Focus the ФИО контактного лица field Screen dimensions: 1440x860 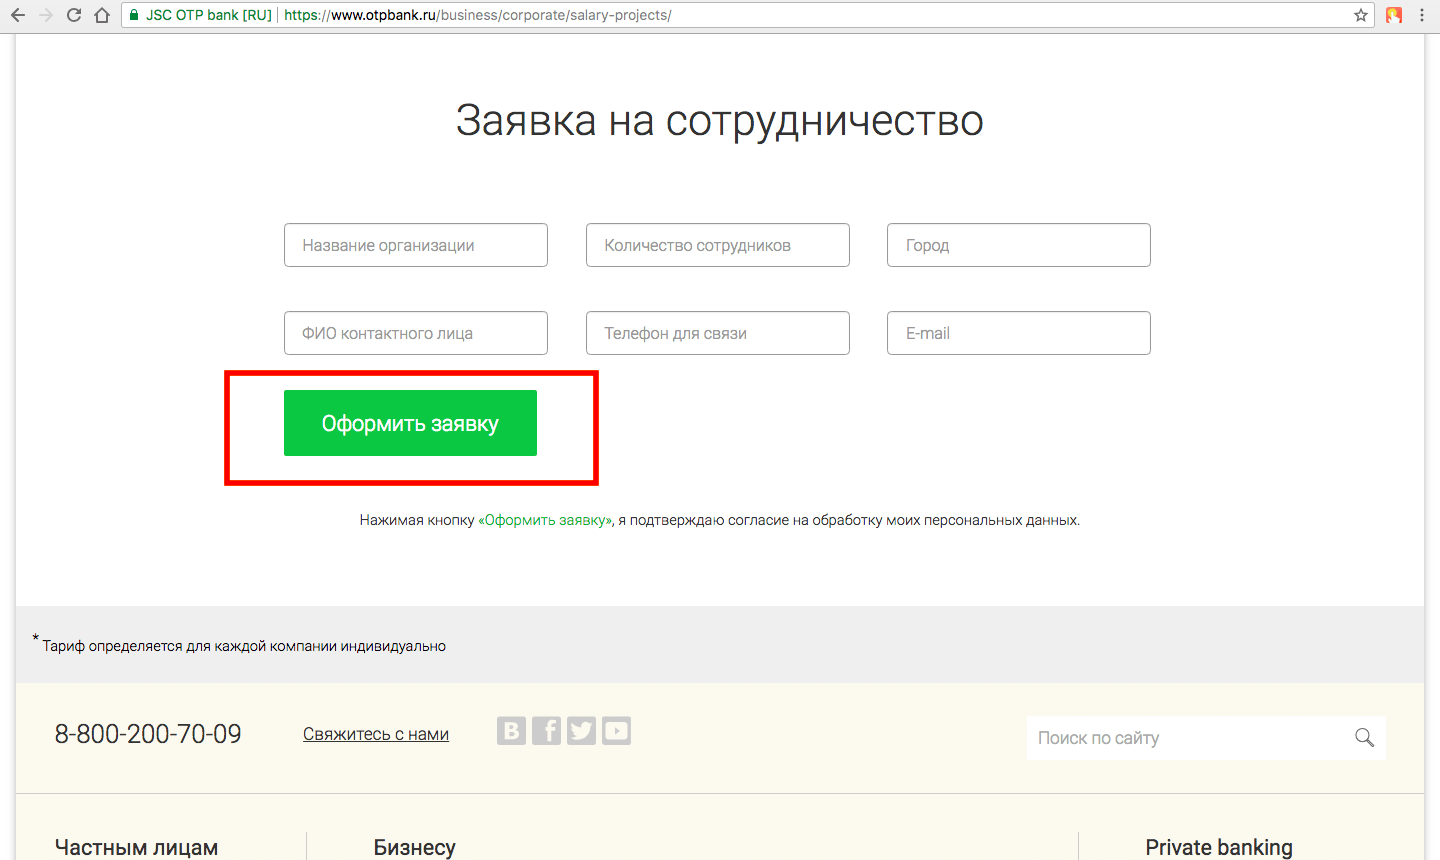click(x=416, y=333)
